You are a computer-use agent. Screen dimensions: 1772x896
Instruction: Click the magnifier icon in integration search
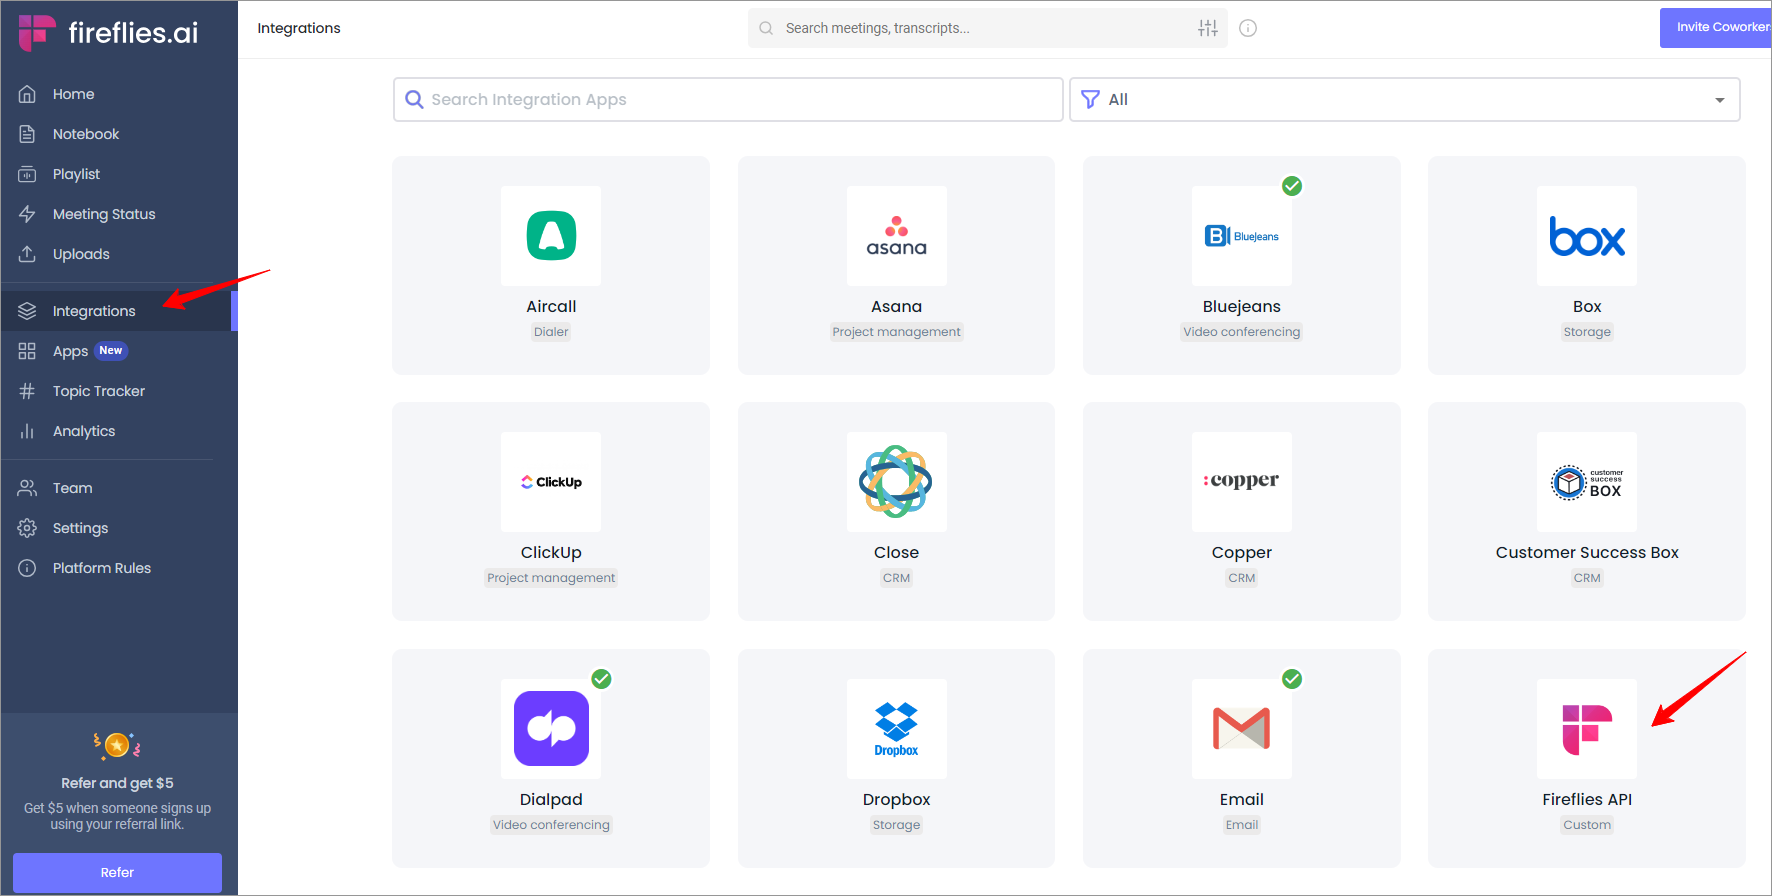[x=414, y=100]
